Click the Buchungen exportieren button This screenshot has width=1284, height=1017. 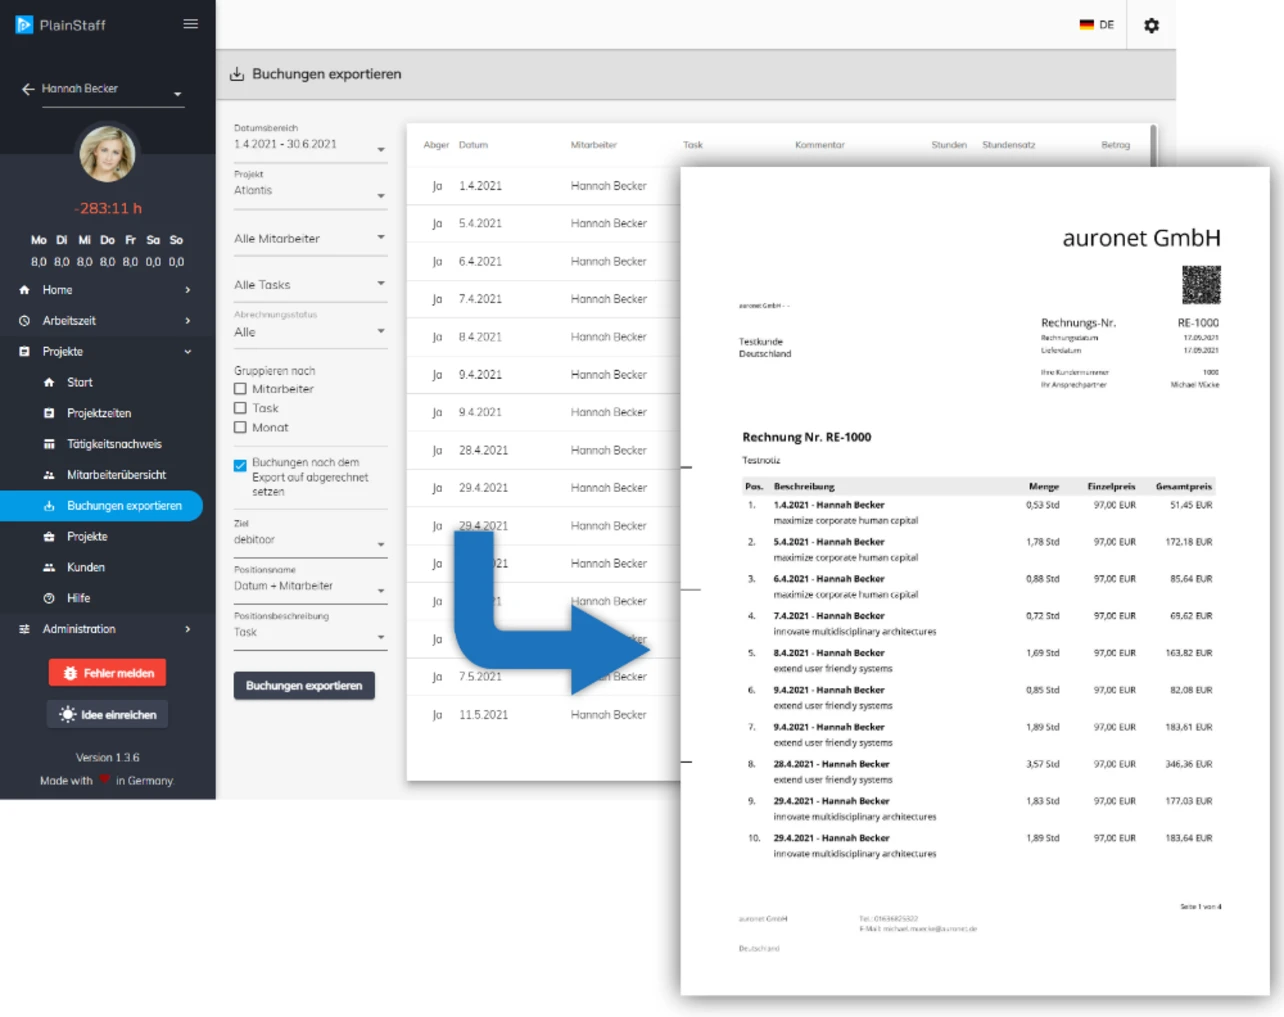point(304,686)
